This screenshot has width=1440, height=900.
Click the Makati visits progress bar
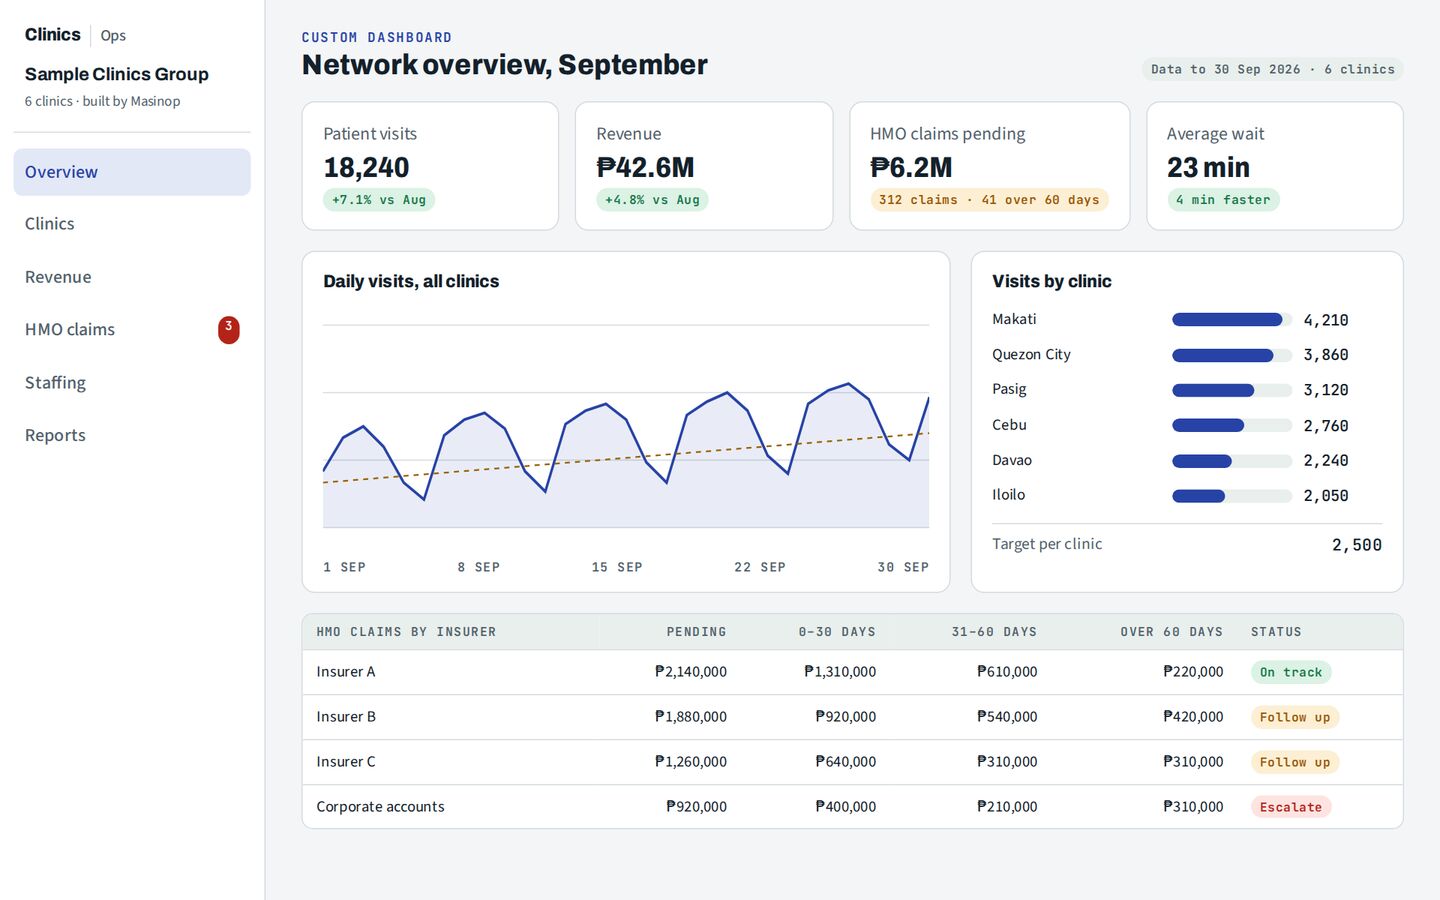click(x=1232, y=320)
